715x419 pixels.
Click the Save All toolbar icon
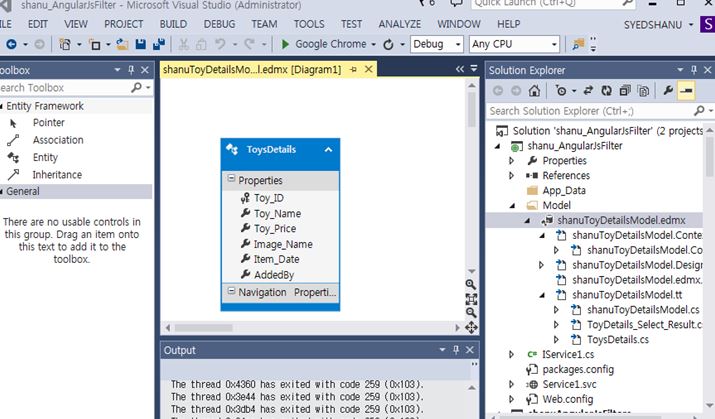(x=159, y=44)
